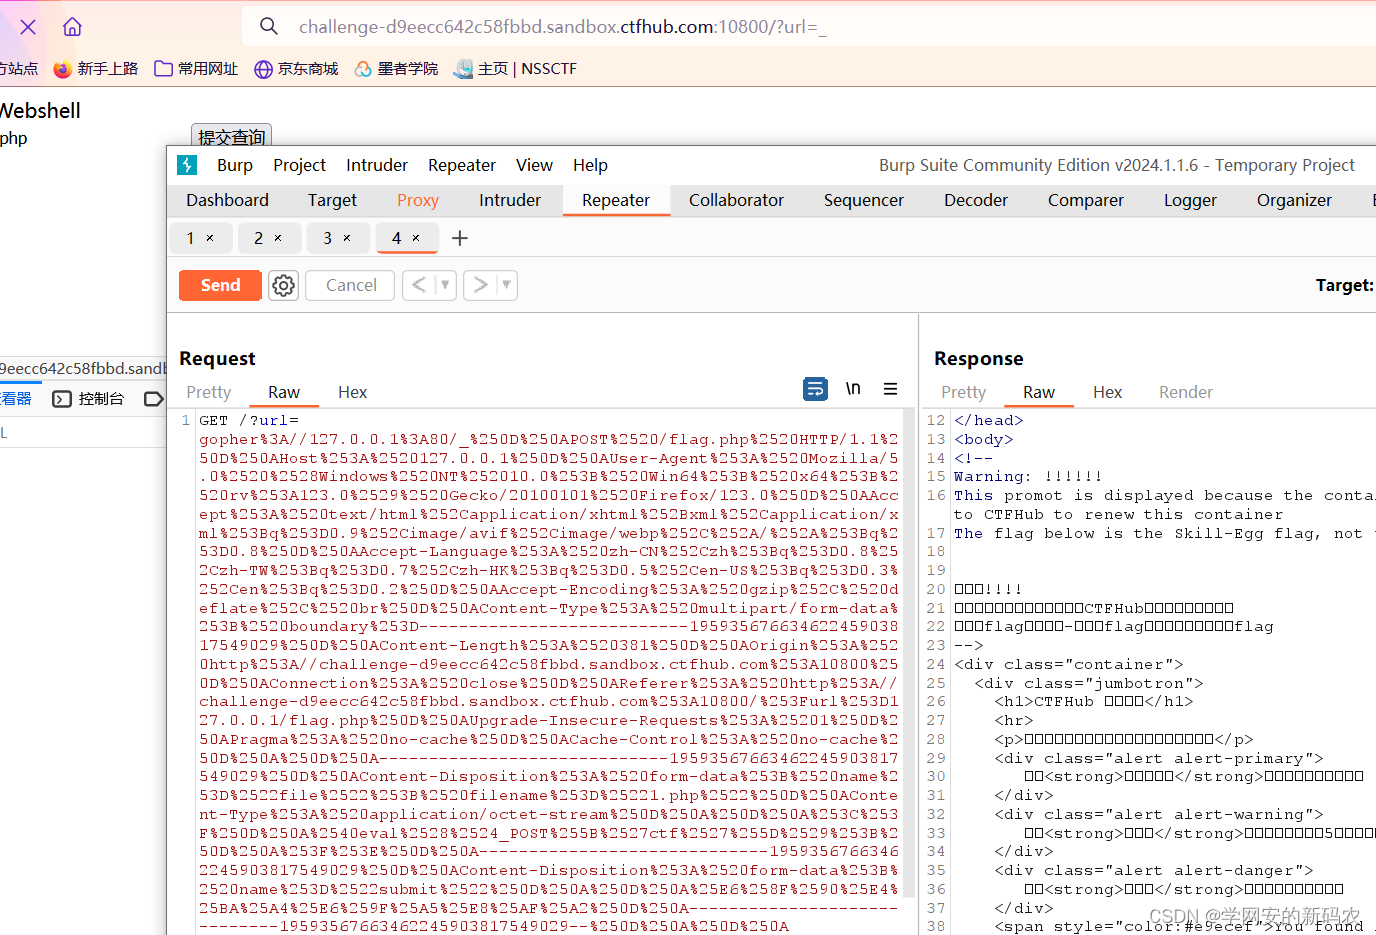Viewport: 1376px width, 935px height.
Task: Switch to the Collaborator tab
Action: 736,200
